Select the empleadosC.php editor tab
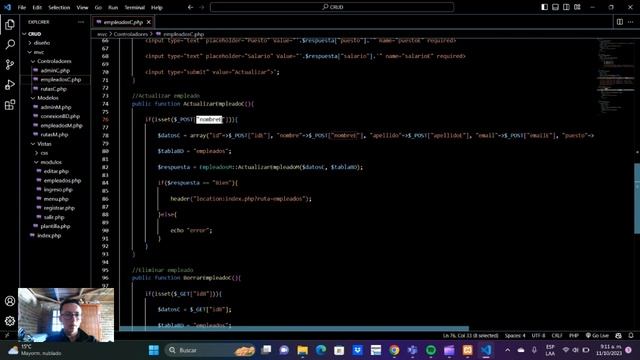 123,22
